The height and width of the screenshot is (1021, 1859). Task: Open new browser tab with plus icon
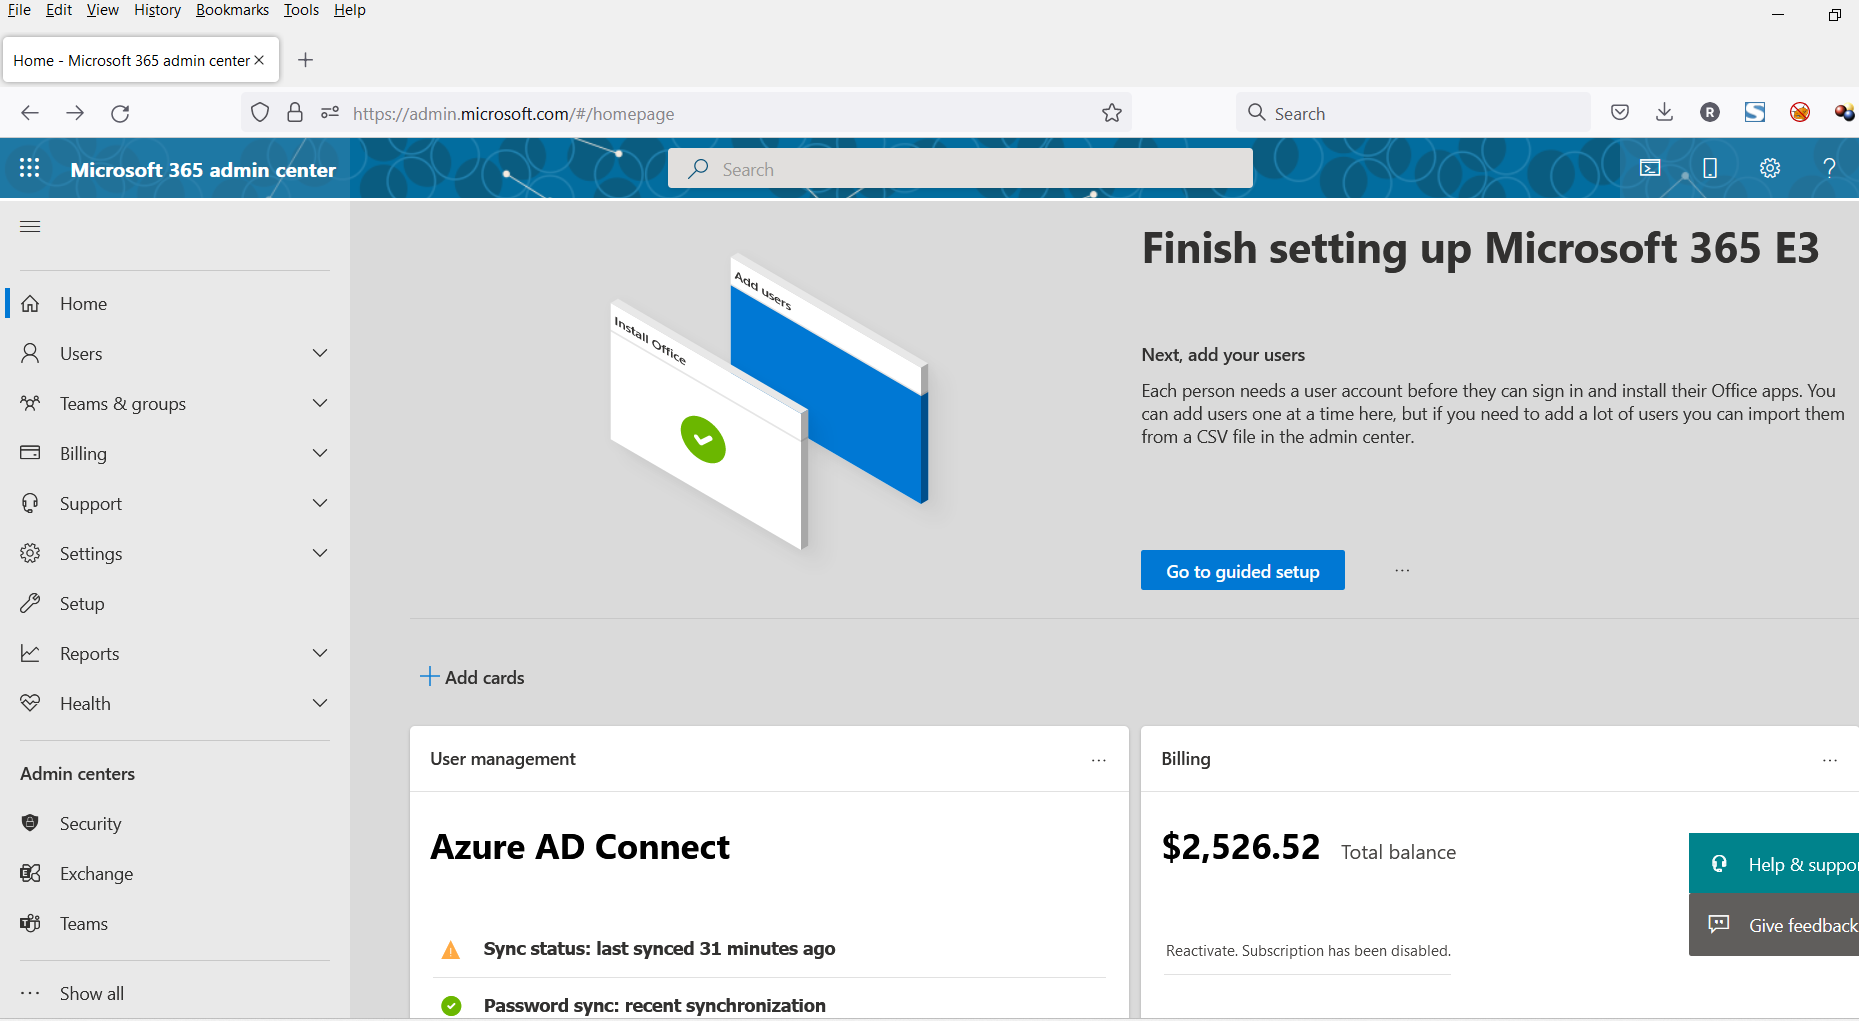[306, 60]
